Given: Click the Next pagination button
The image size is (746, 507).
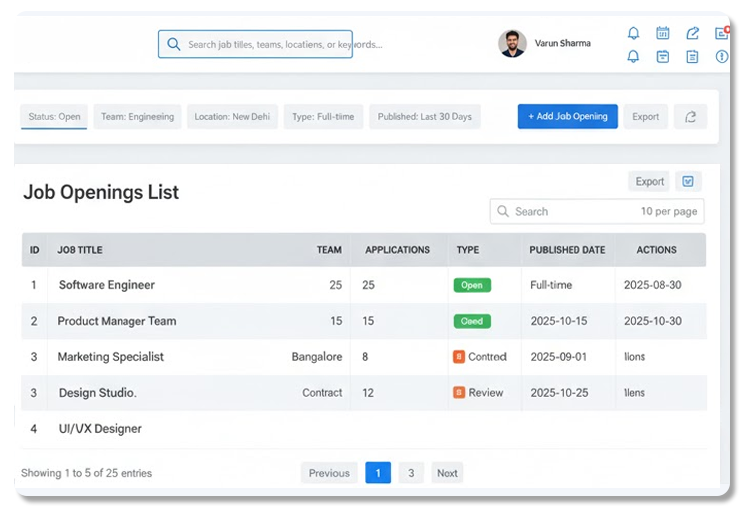Looking at the screenshot, I should [x=447, y=473].
